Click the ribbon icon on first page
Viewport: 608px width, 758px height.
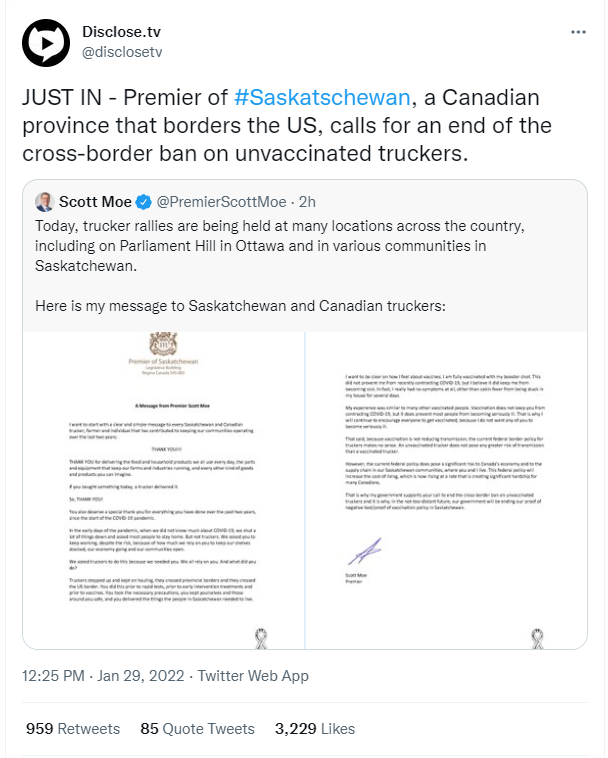tap(261, 638)
